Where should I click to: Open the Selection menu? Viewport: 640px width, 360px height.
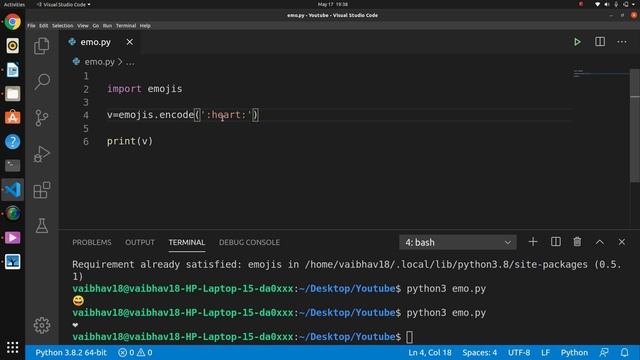[62, 26]
